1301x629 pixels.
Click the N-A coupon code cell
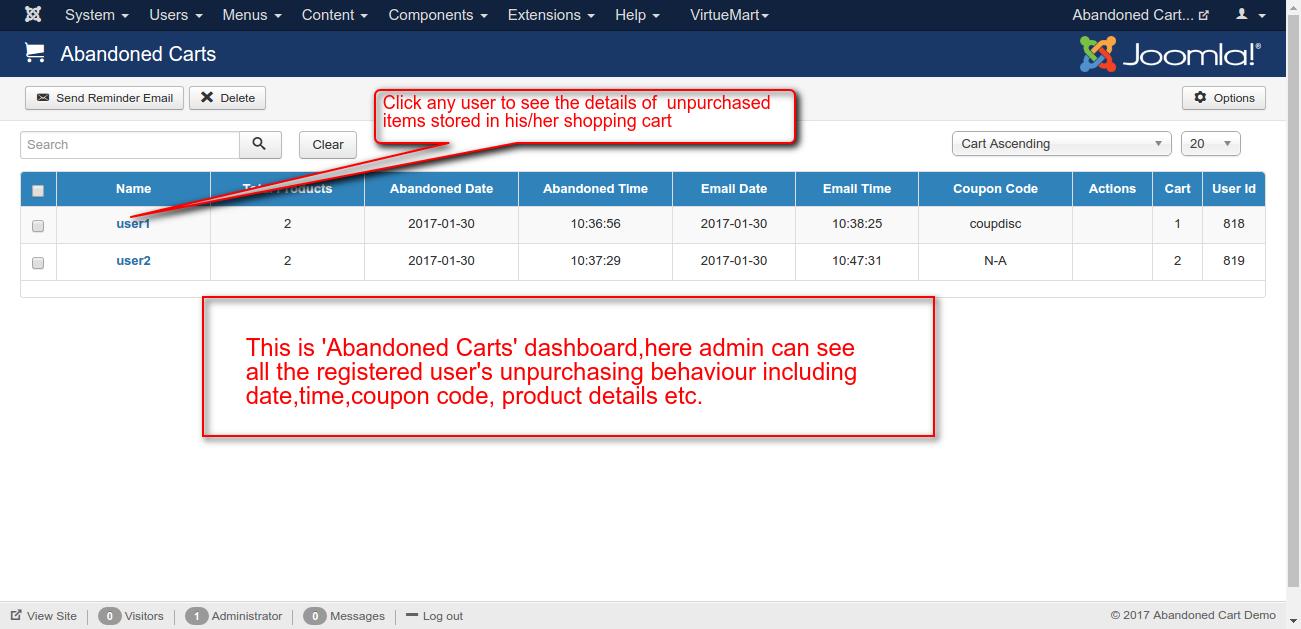tap(995, 261)
